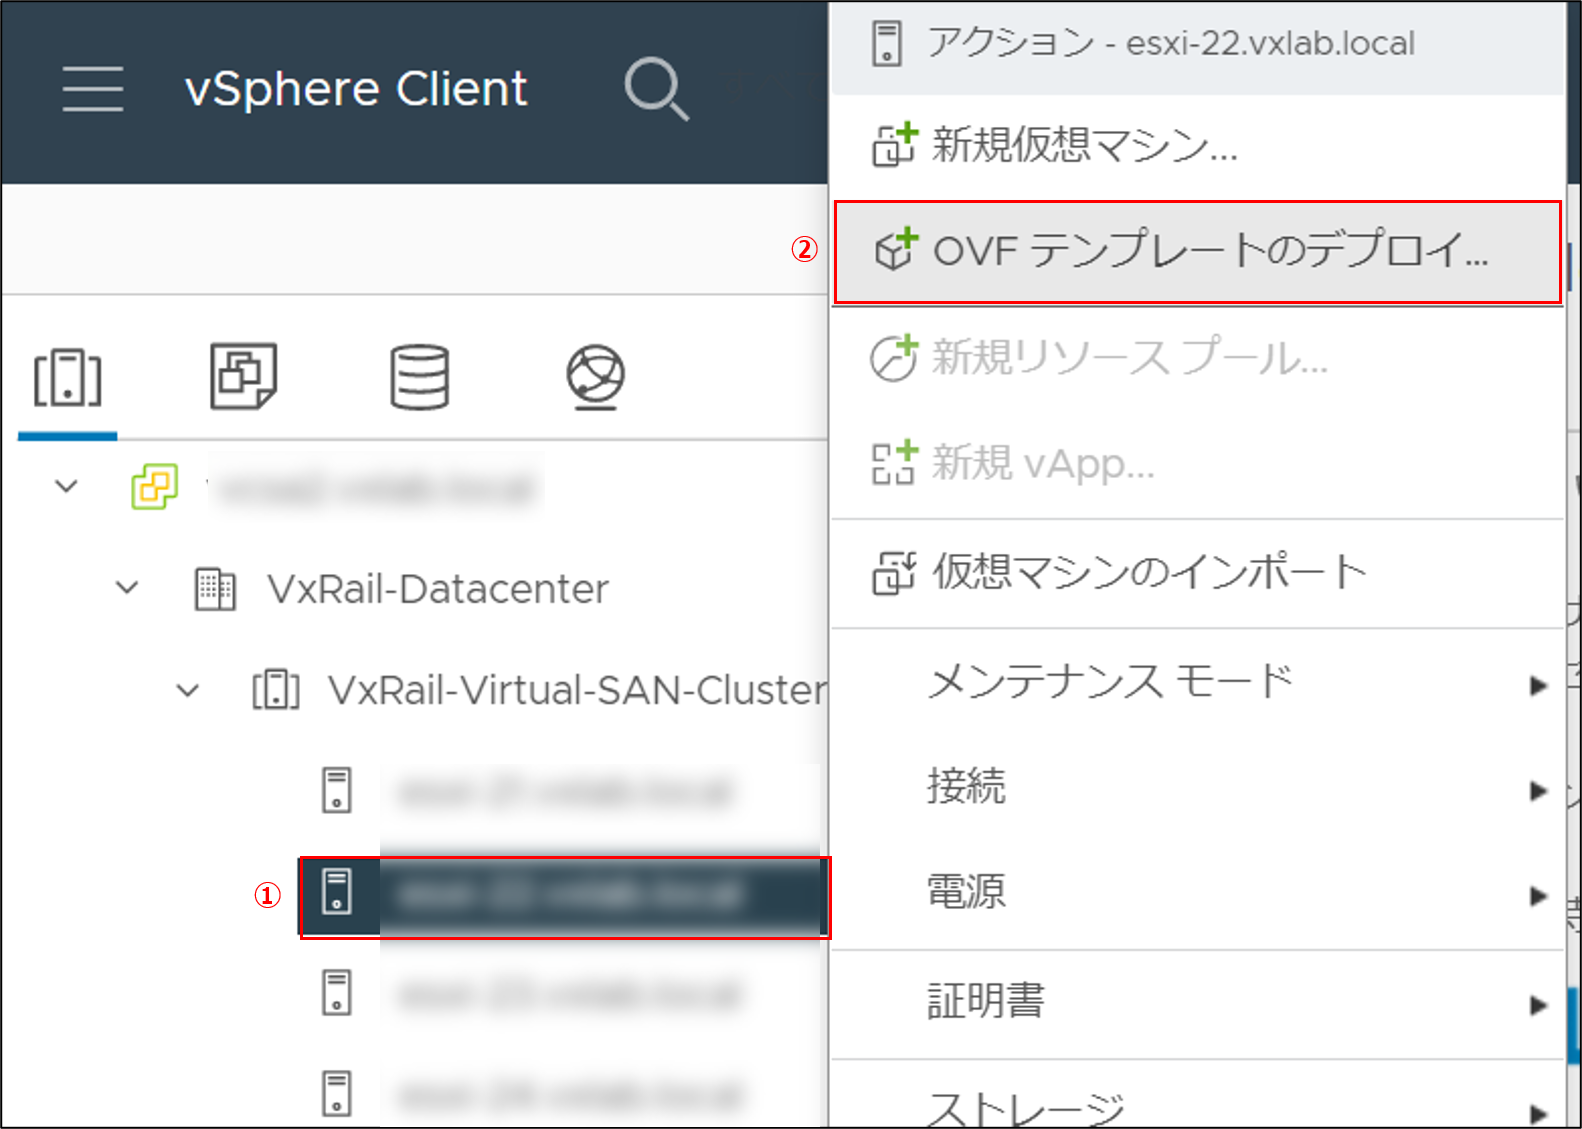
Task: Collapse the VxRail-Datacenter tree node
Action: tap(127, 588)
